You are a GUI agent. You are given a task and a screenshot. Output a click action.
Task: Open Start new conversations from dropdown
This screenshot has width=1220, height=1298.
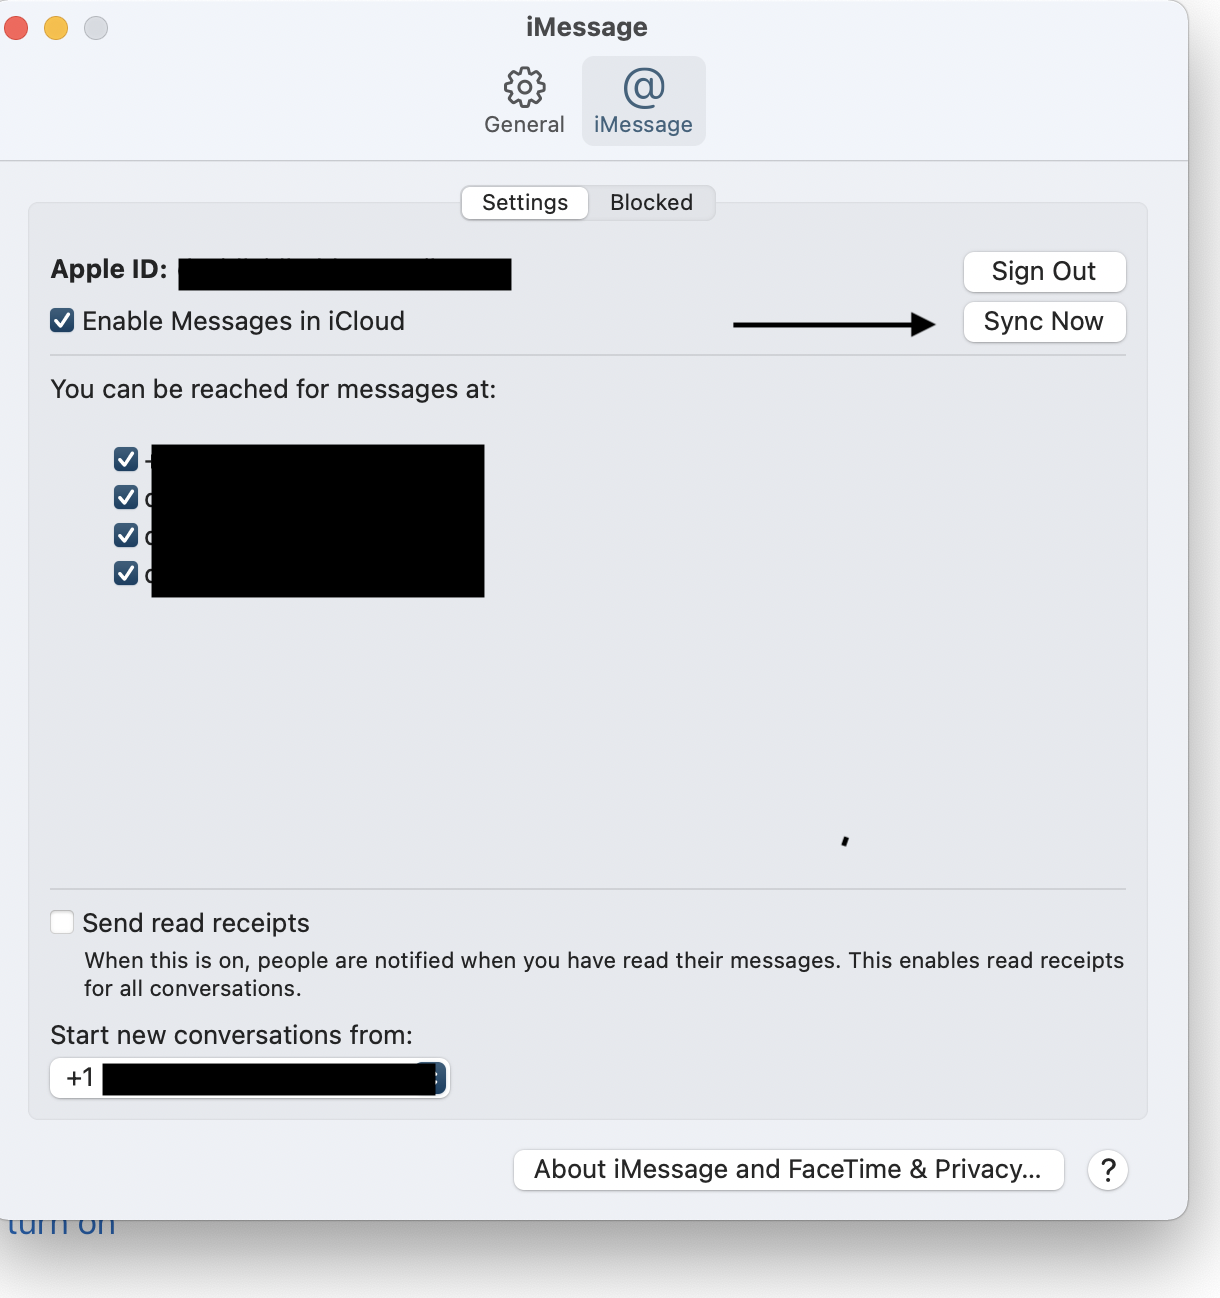click(x=250, y=1078)
